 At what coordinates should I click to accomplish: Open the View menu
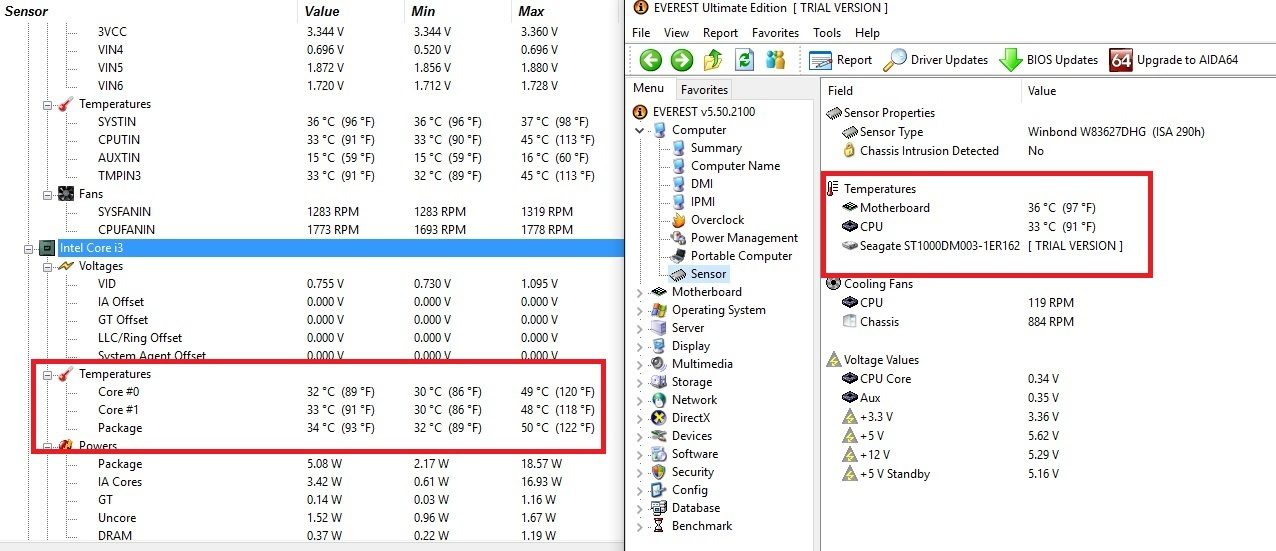pos(677,33)
